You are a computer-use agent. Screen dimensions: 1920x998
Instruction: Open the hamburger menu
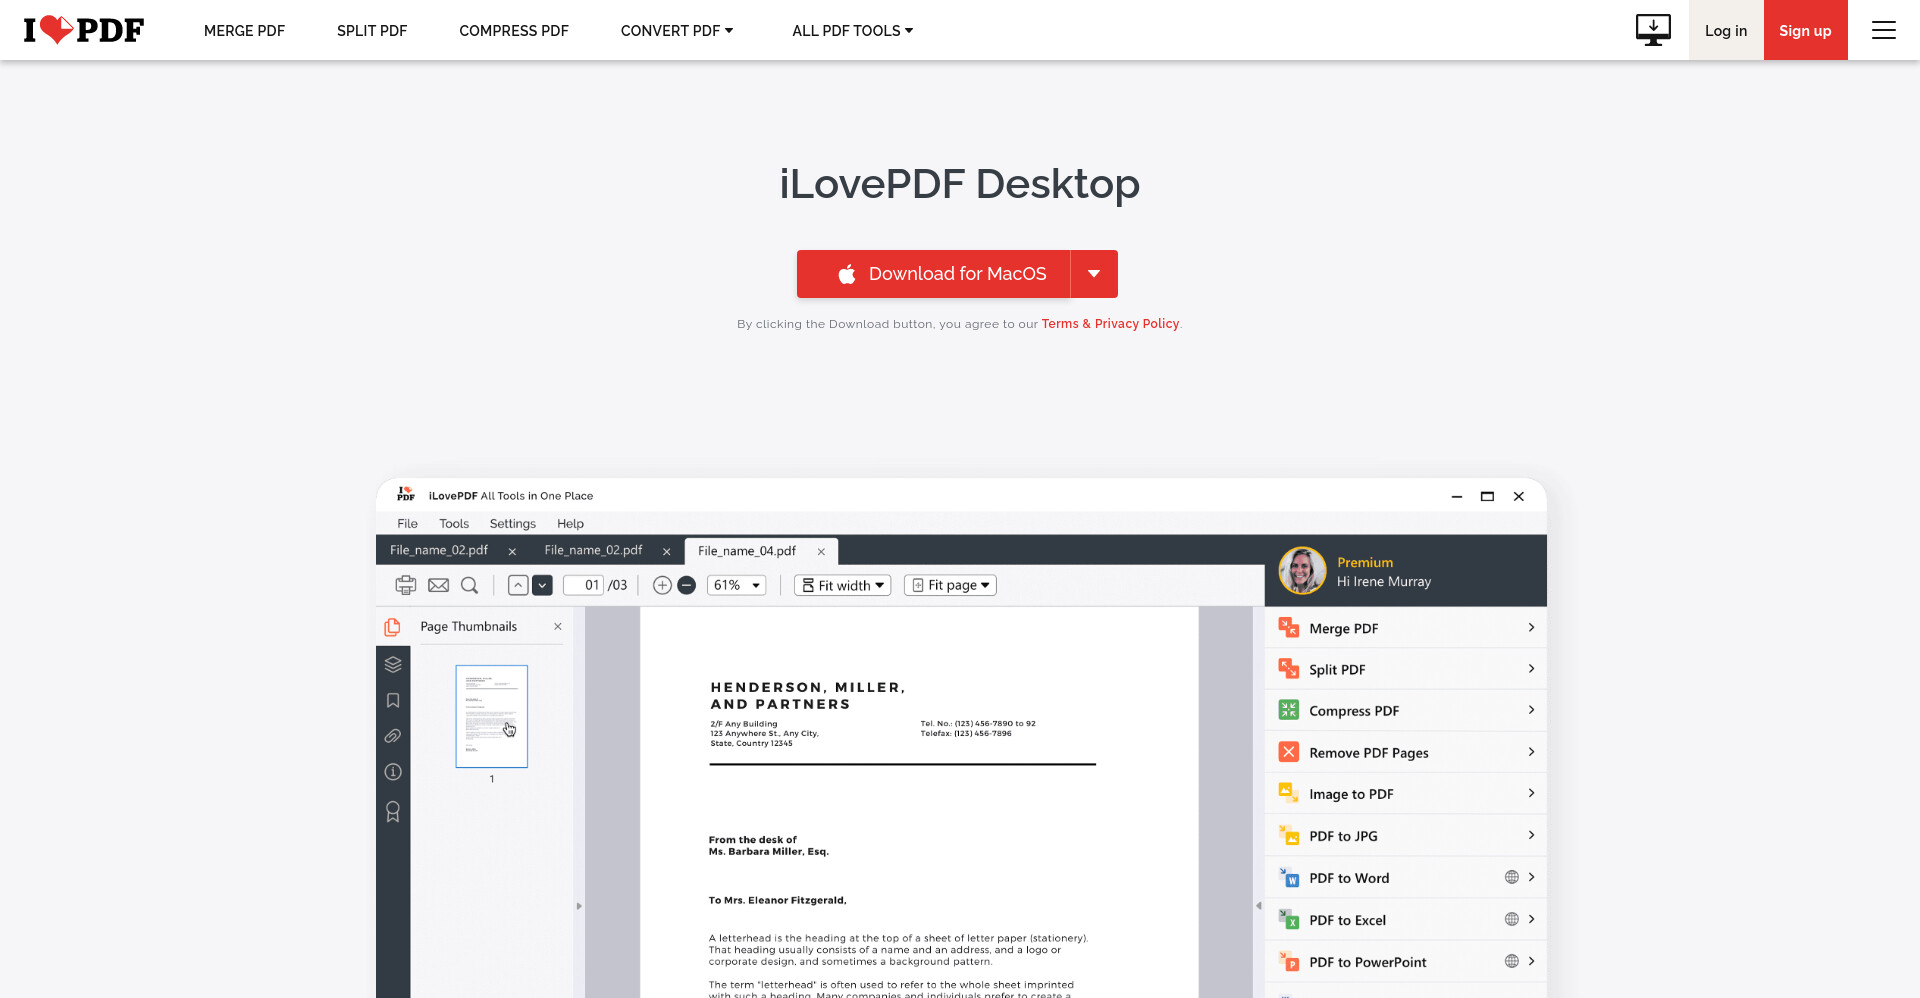(1884, 30)
